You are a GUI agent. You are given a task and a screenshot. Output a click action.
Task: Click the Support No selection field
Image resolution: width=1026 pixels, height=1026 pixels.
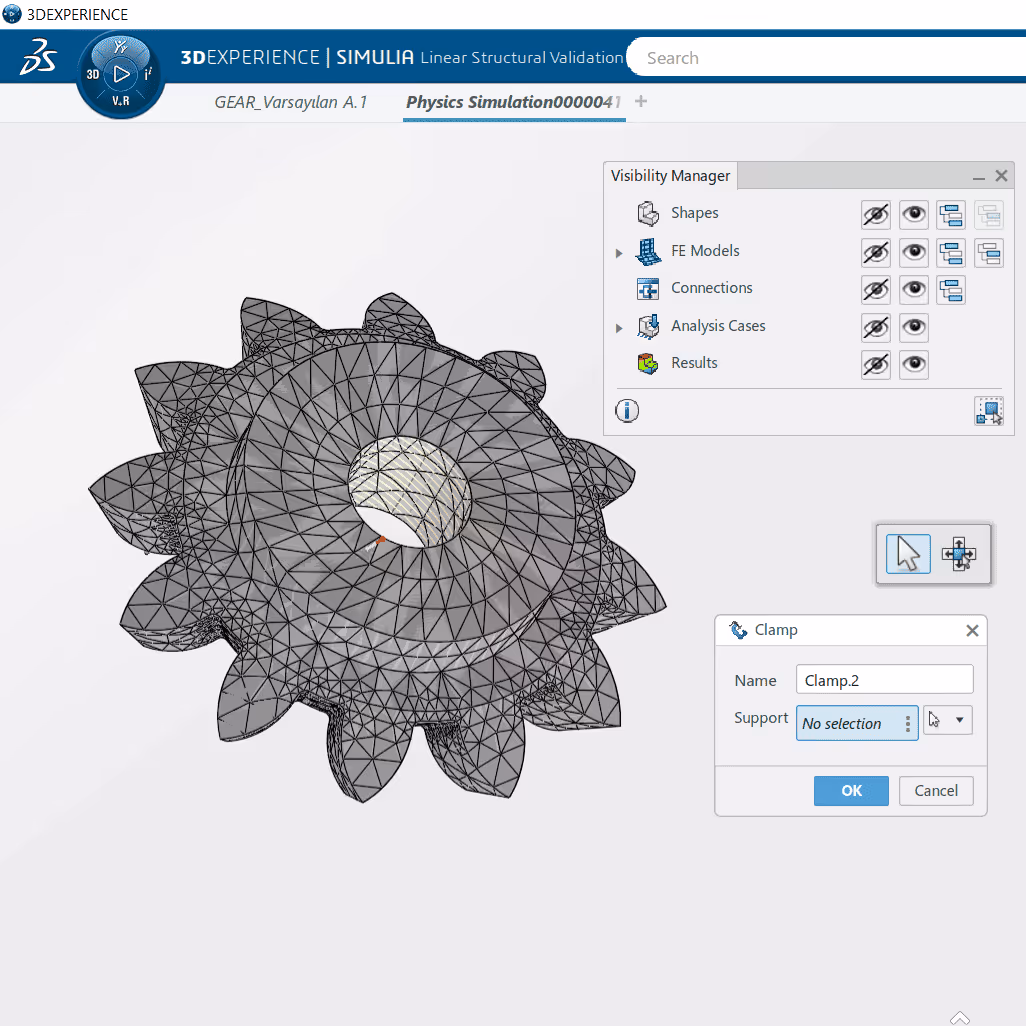857,723
